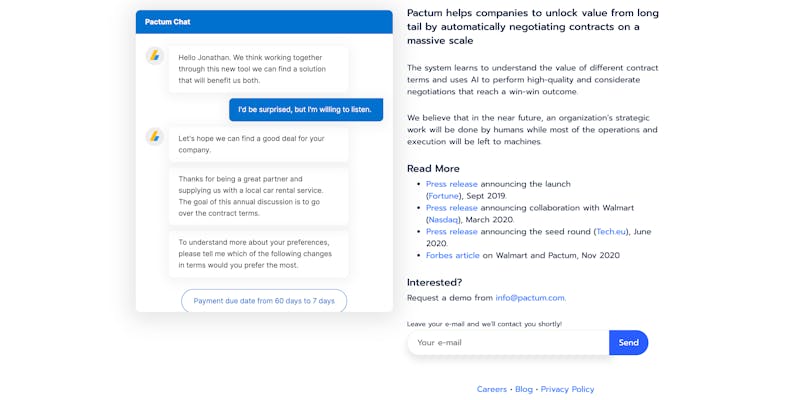Follow the Fortune link

pyautogui.click(x=444, y=196)
